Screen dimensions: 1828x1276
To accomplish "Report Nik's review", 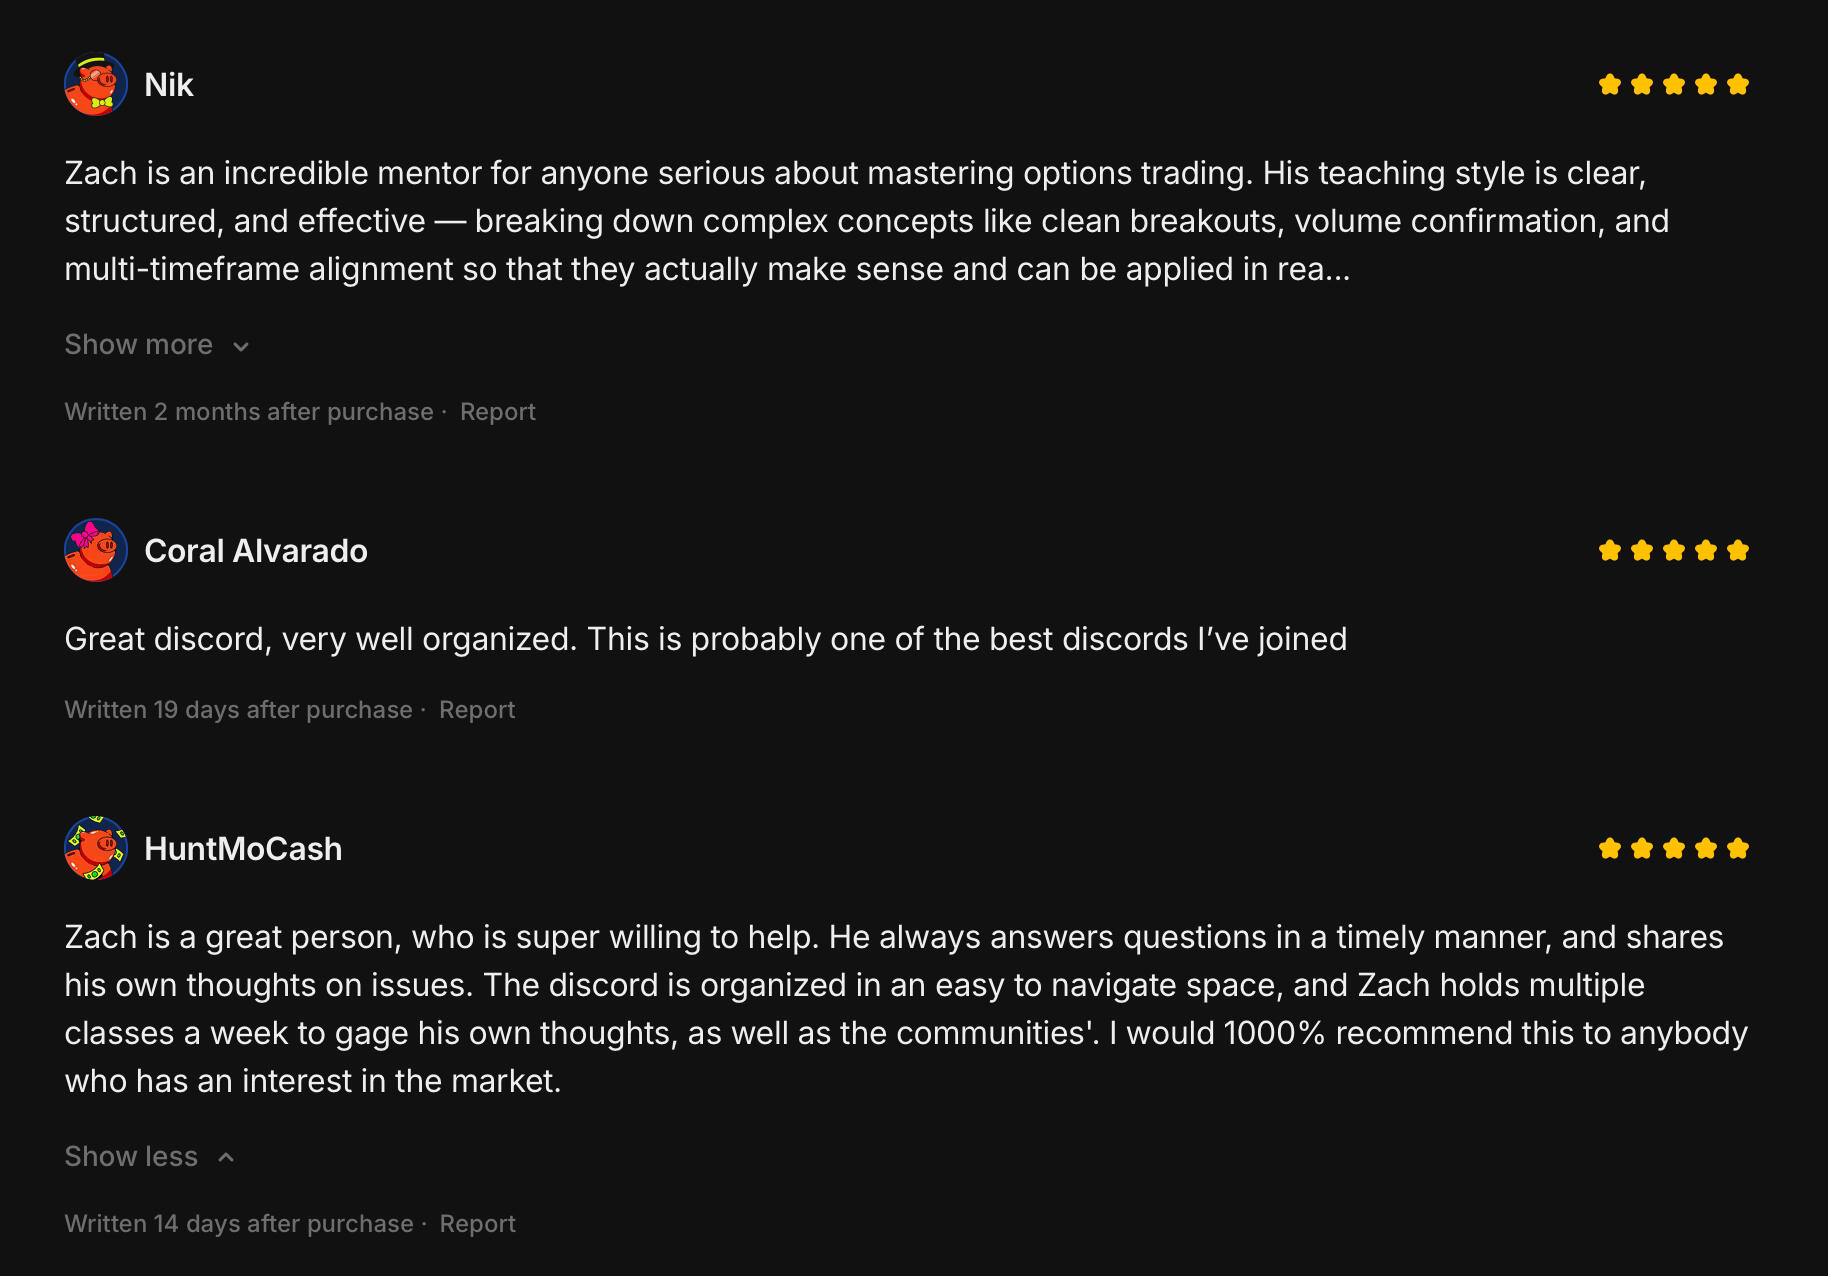I will (498, 412).
